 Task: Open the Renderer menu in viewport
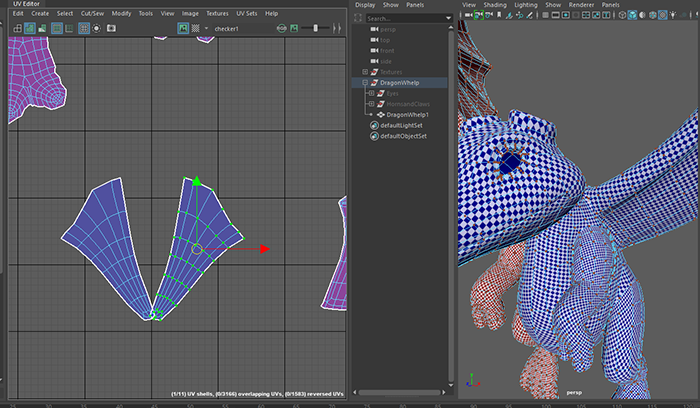pyautogui.click(x=582, y=5)
